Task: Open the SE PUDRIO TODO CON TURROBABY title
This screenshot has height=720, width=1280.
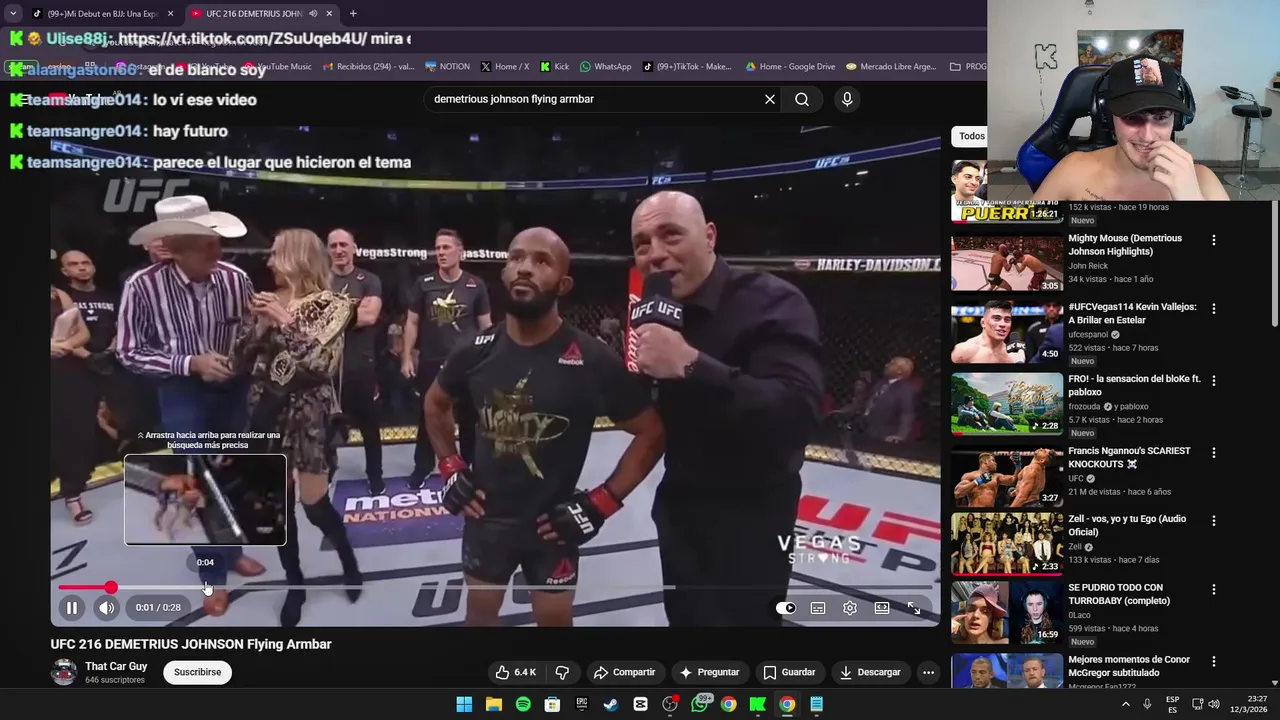Action: pos(1119,594)
